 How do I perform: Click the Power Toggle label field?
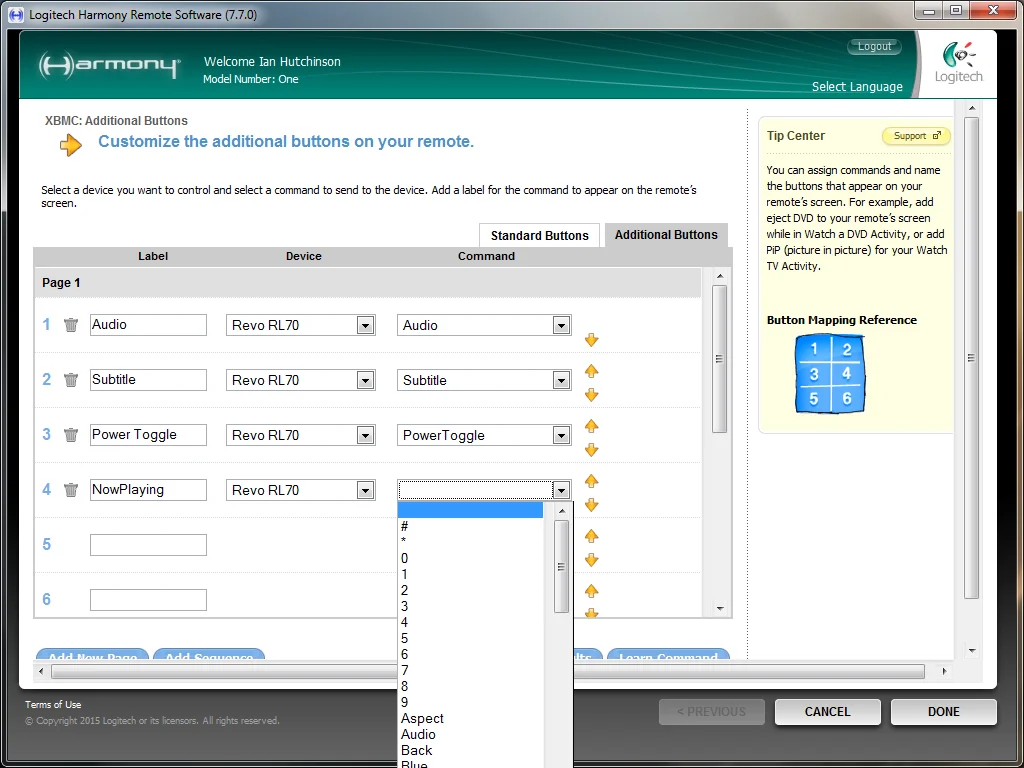tap(148, 434)
